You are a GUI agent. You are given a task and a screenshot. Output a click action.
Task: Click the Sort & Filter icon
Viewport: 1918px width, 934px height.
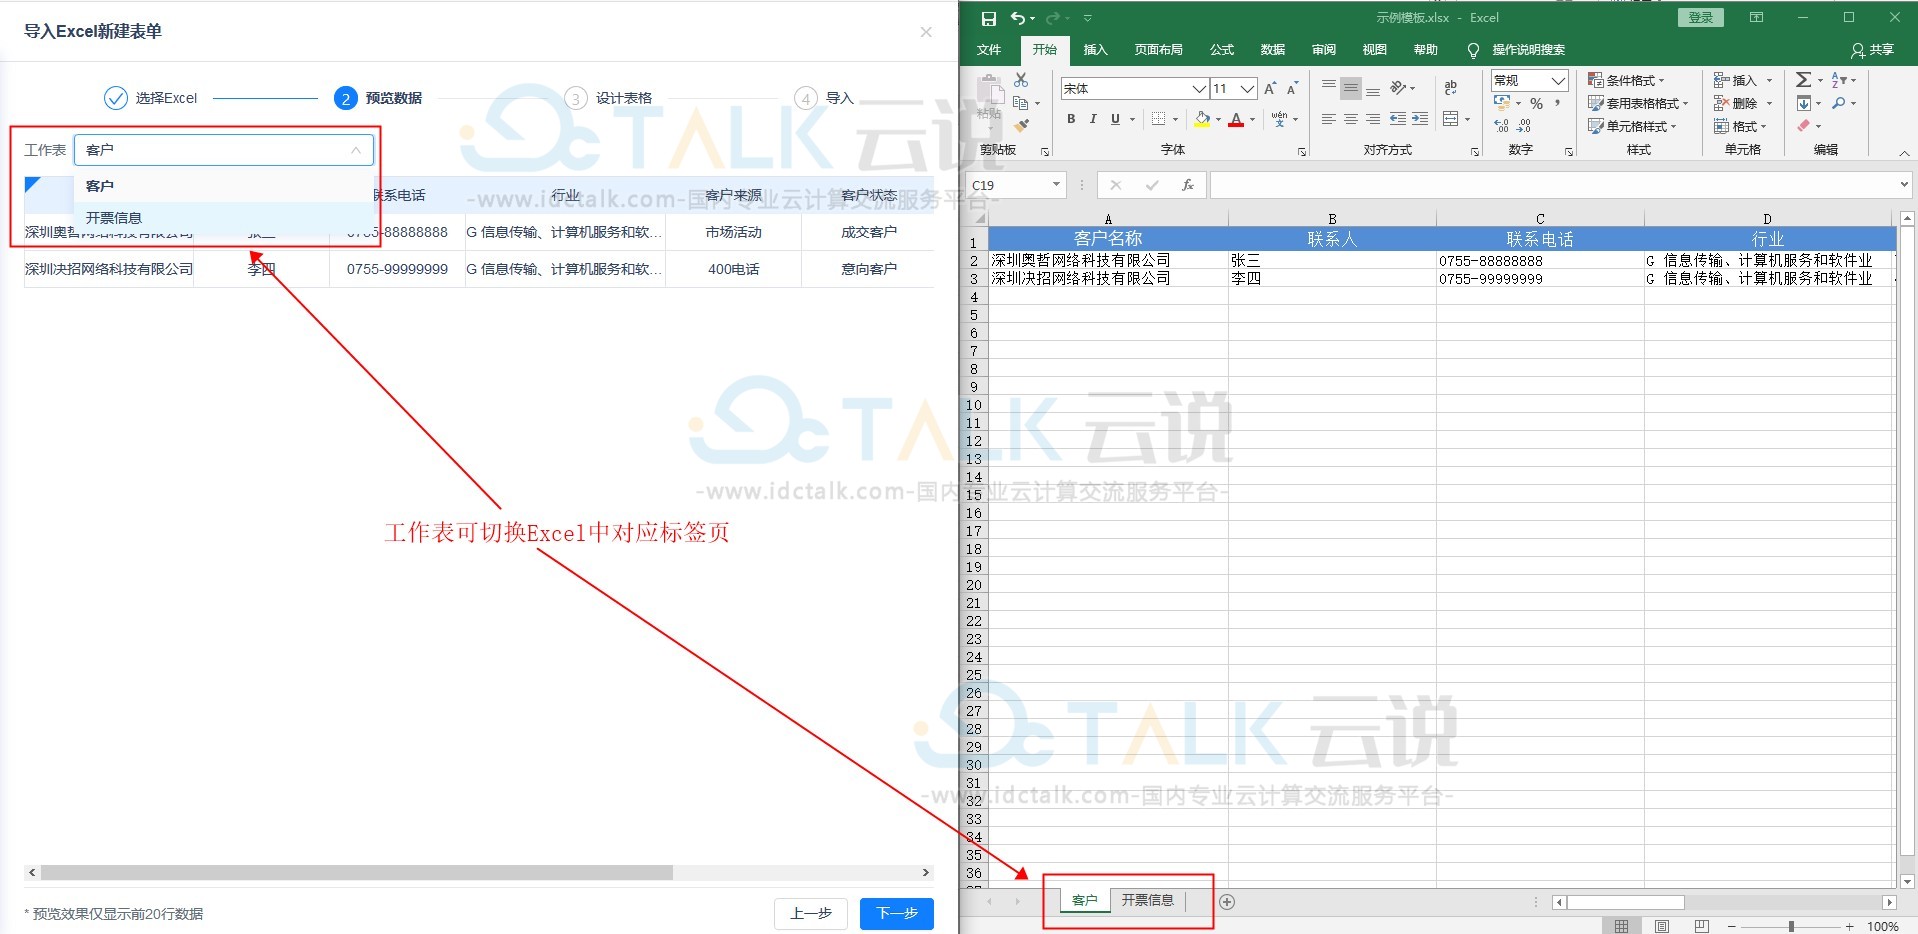click(x=1839, y=80)
